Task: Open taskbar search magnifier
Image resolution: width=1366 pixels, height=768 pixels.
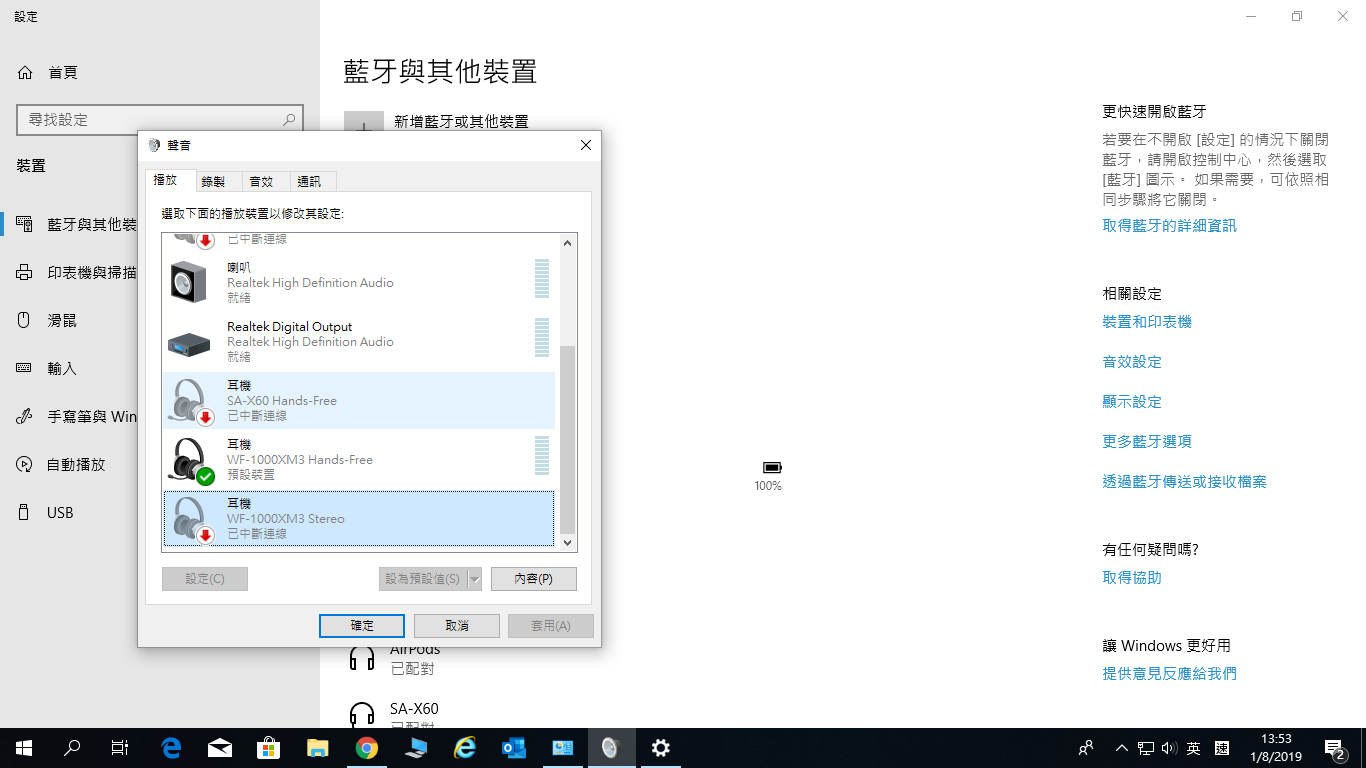Action: pos(72,748)
